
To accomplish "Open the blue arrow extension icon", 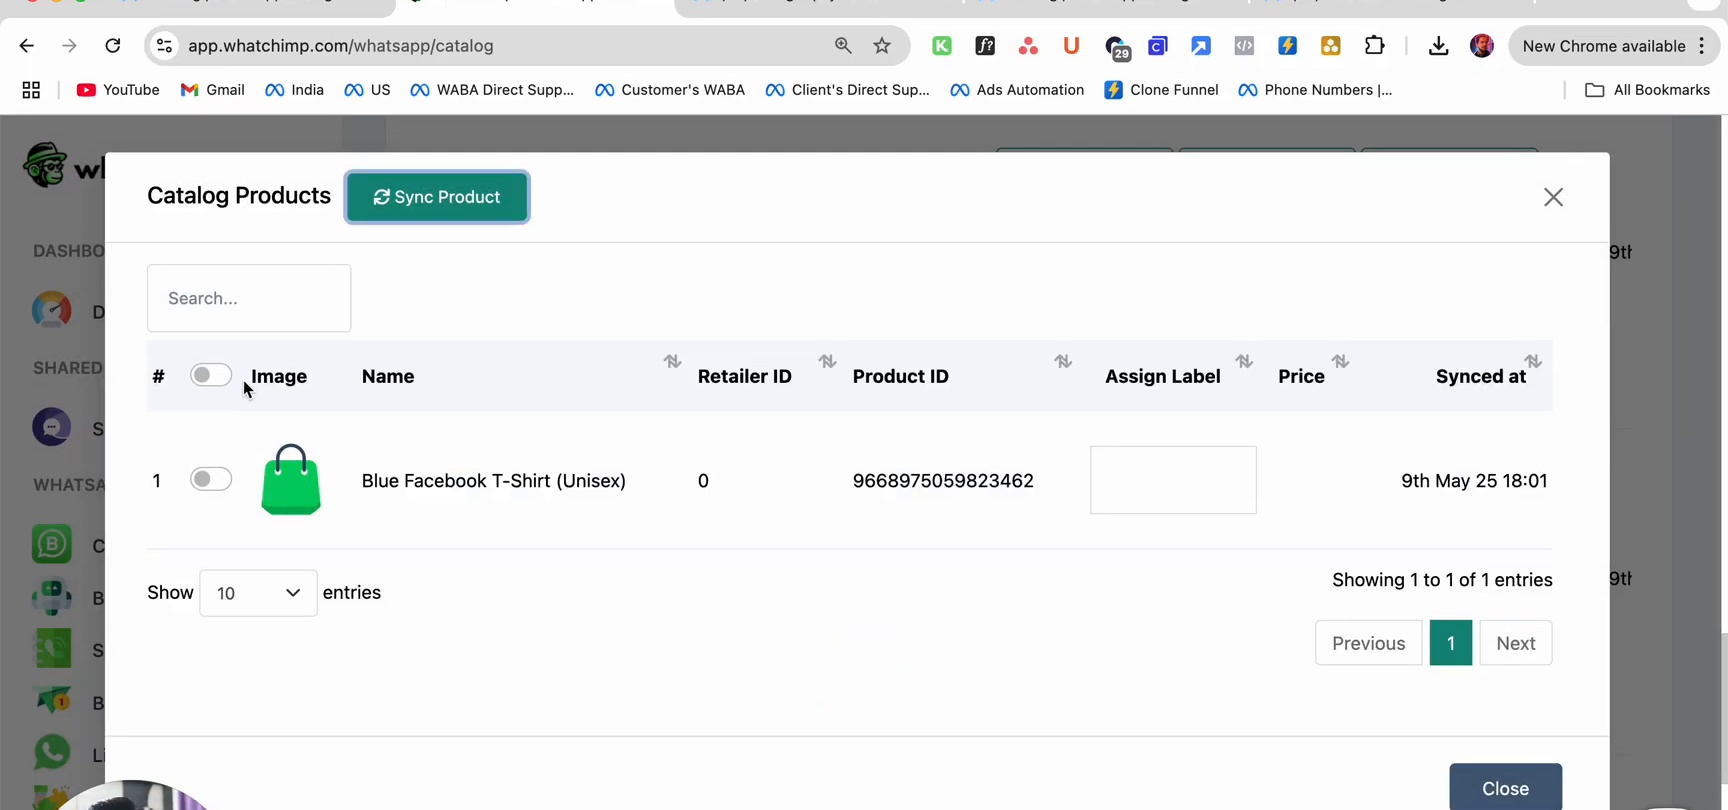I will coord(1201,46).
